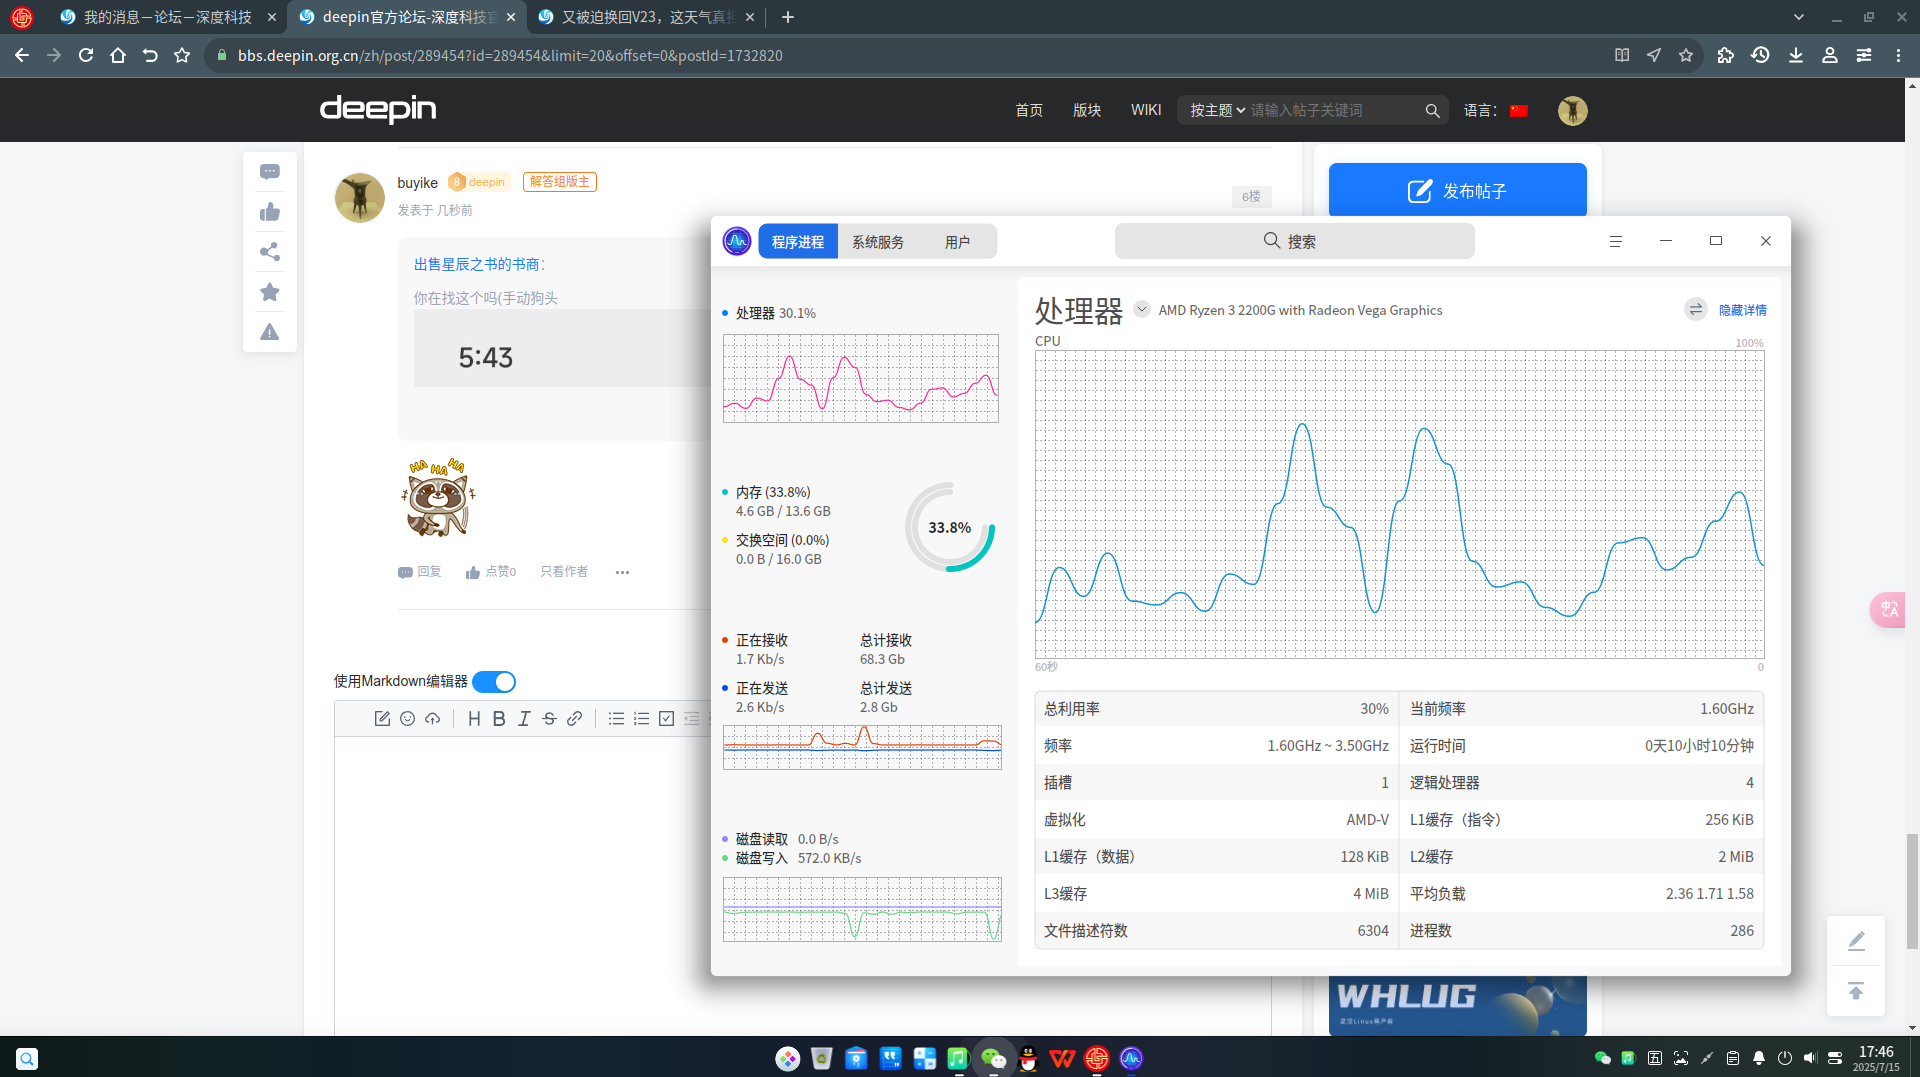The height and width of the screenshot is (1077, 1920).
Task: Report the post via warning triangle icon
Action: click(270, 332)
